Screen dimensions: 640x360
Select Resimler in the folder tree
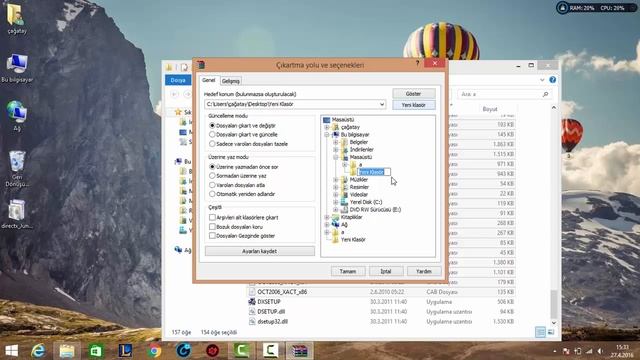click(x=359, y=187)
